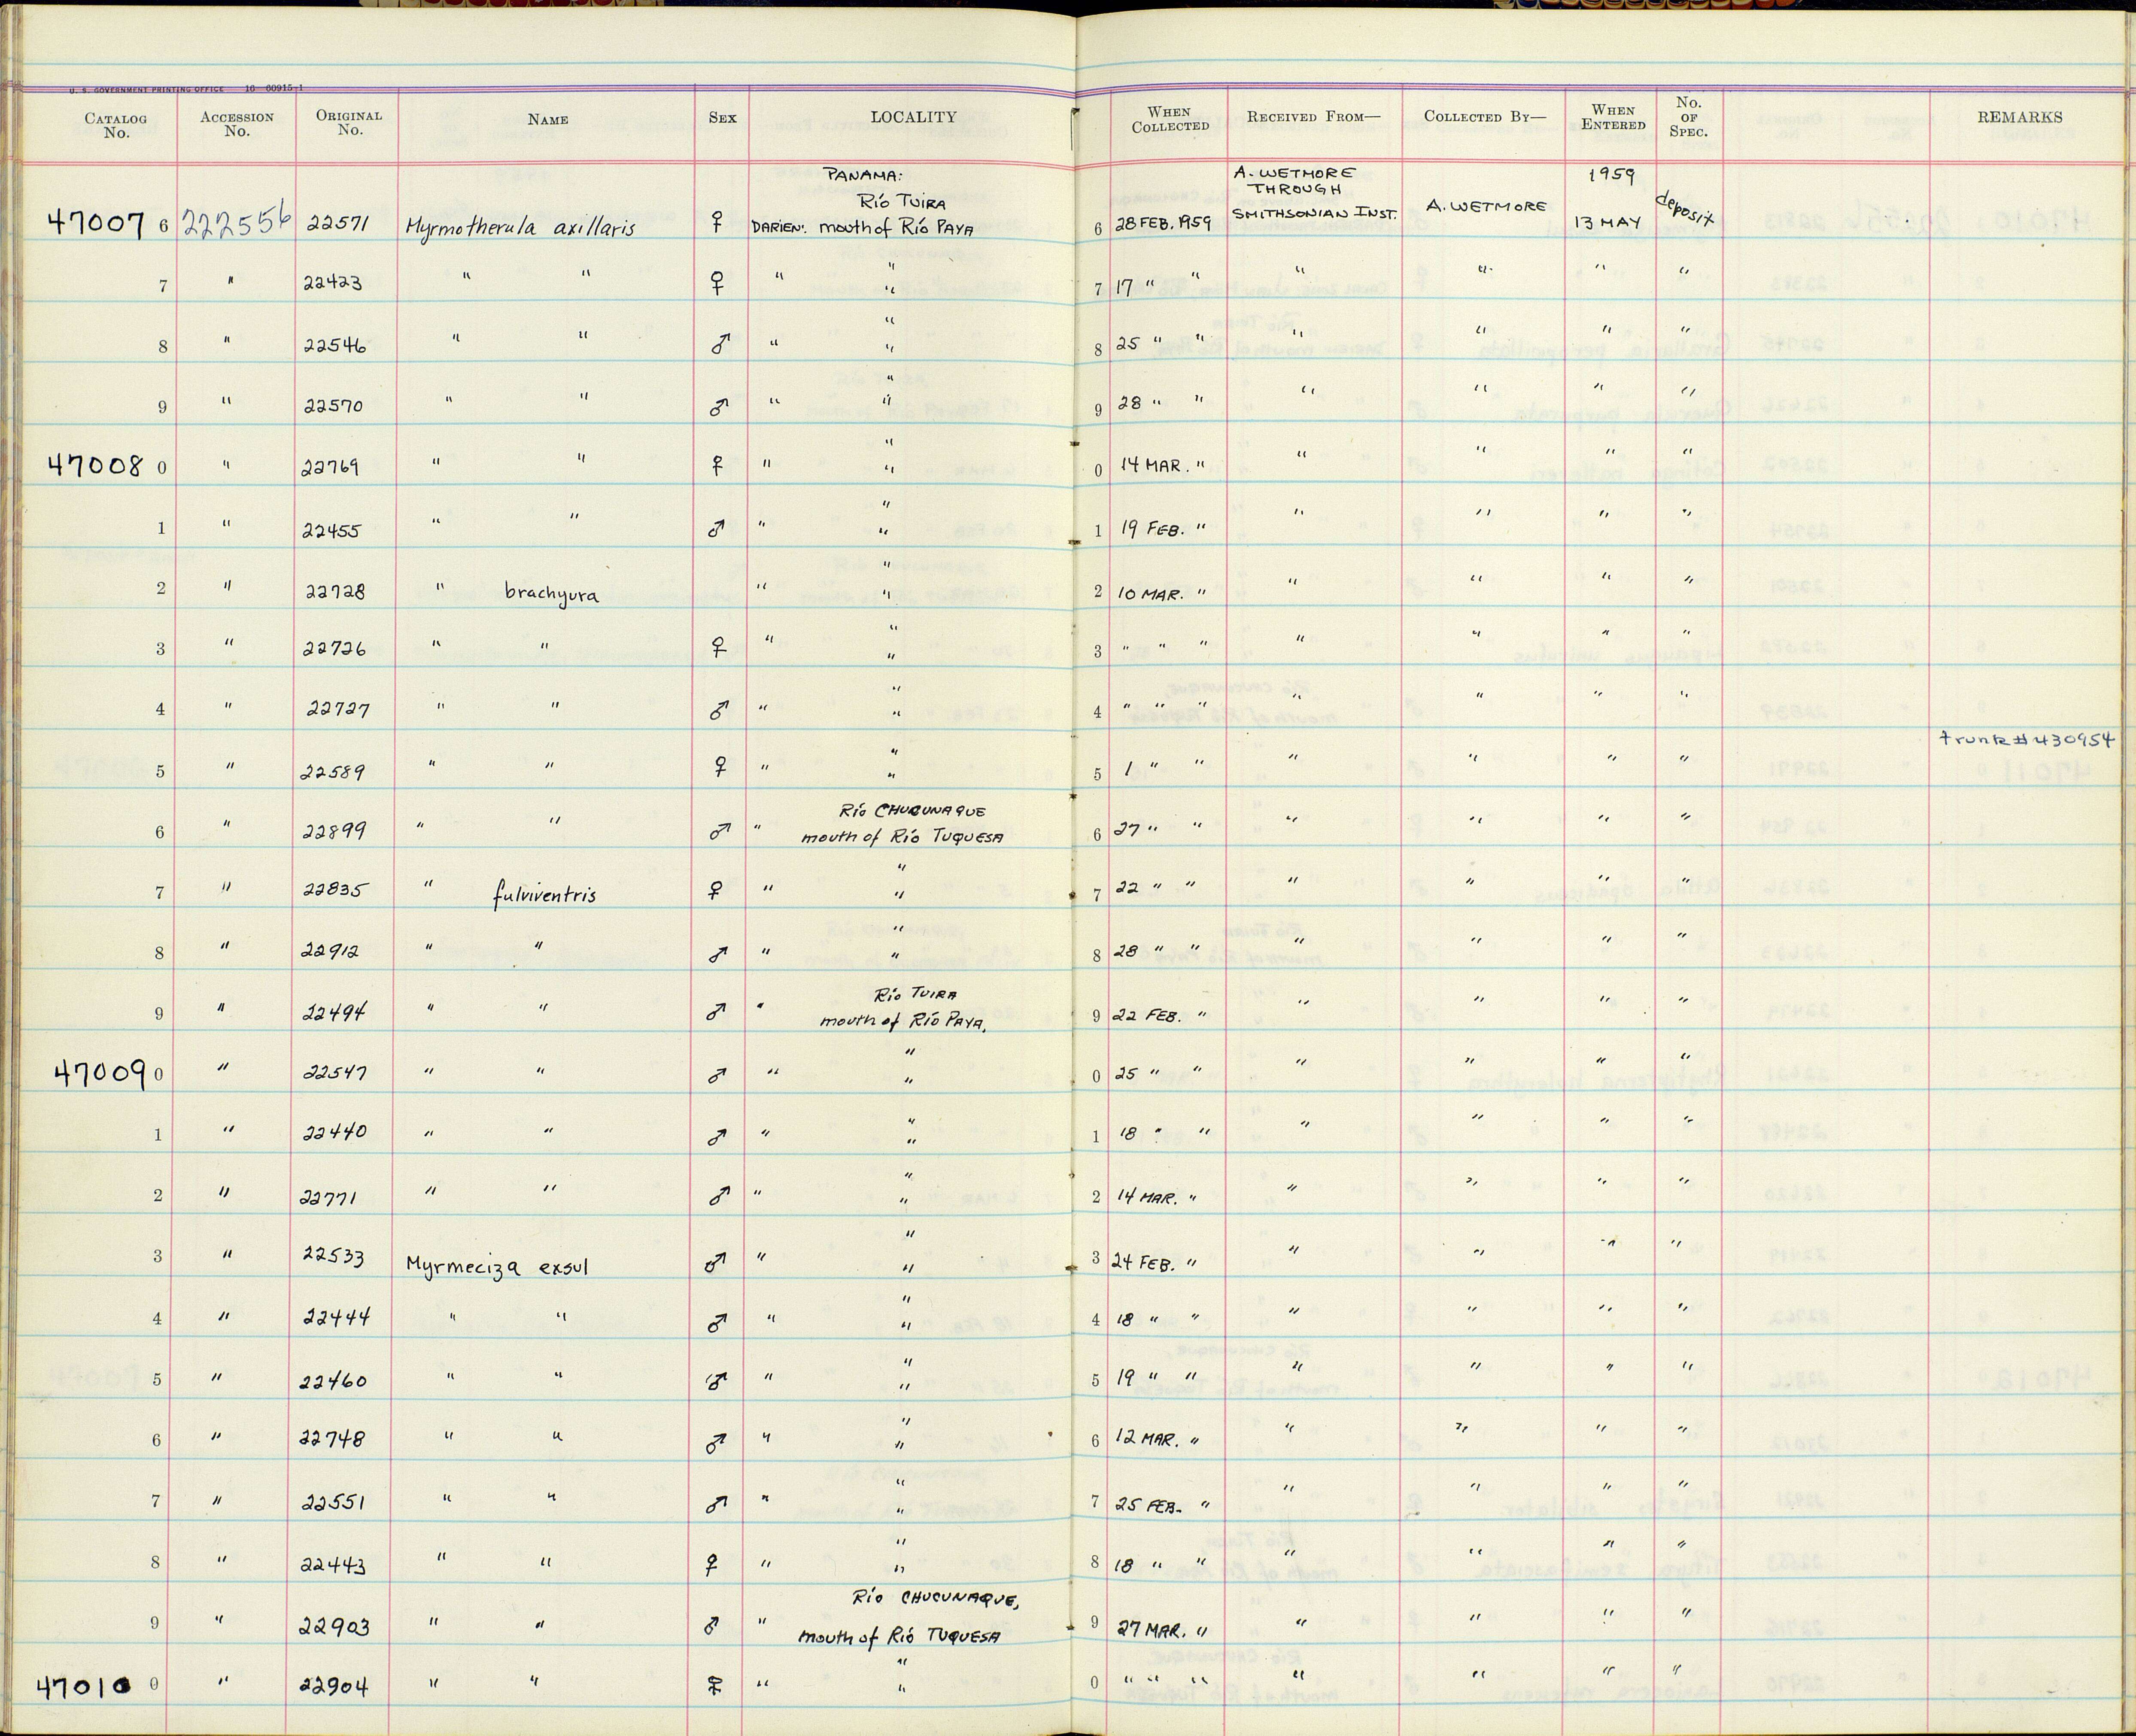Click the 'U.S. Government Printing Office' imprint
The height and width of the screenshot is (1736, 2136).
146,90
